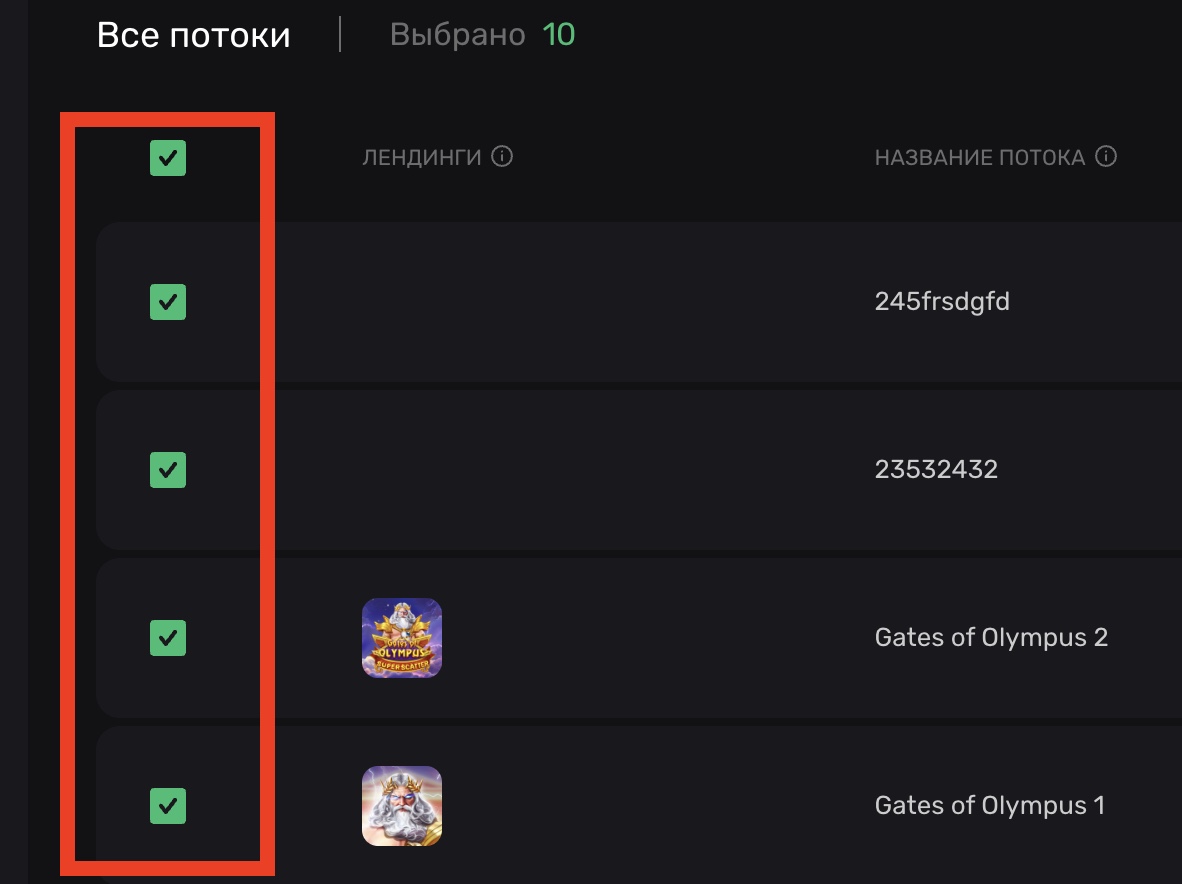
Task: Click the green selected count 10
Action: click(559, 35)
